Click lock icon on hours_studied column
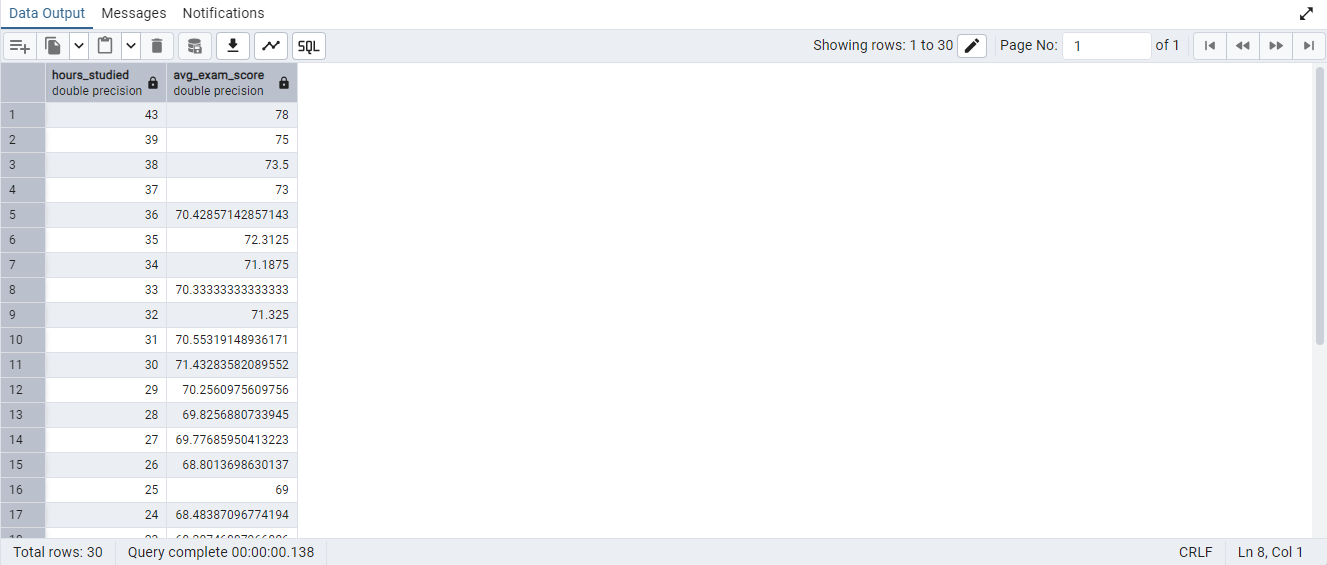 [153, 83]
